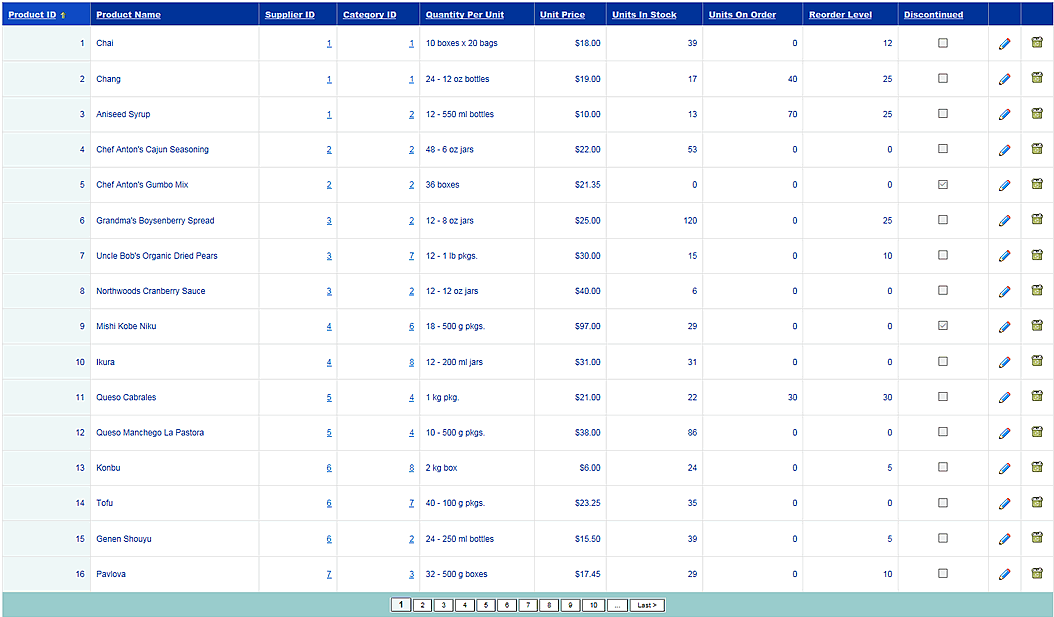Open Supplier ID 7 link for Pavlova
This screenshot has height=617, width=1054.
click(328, 575)
